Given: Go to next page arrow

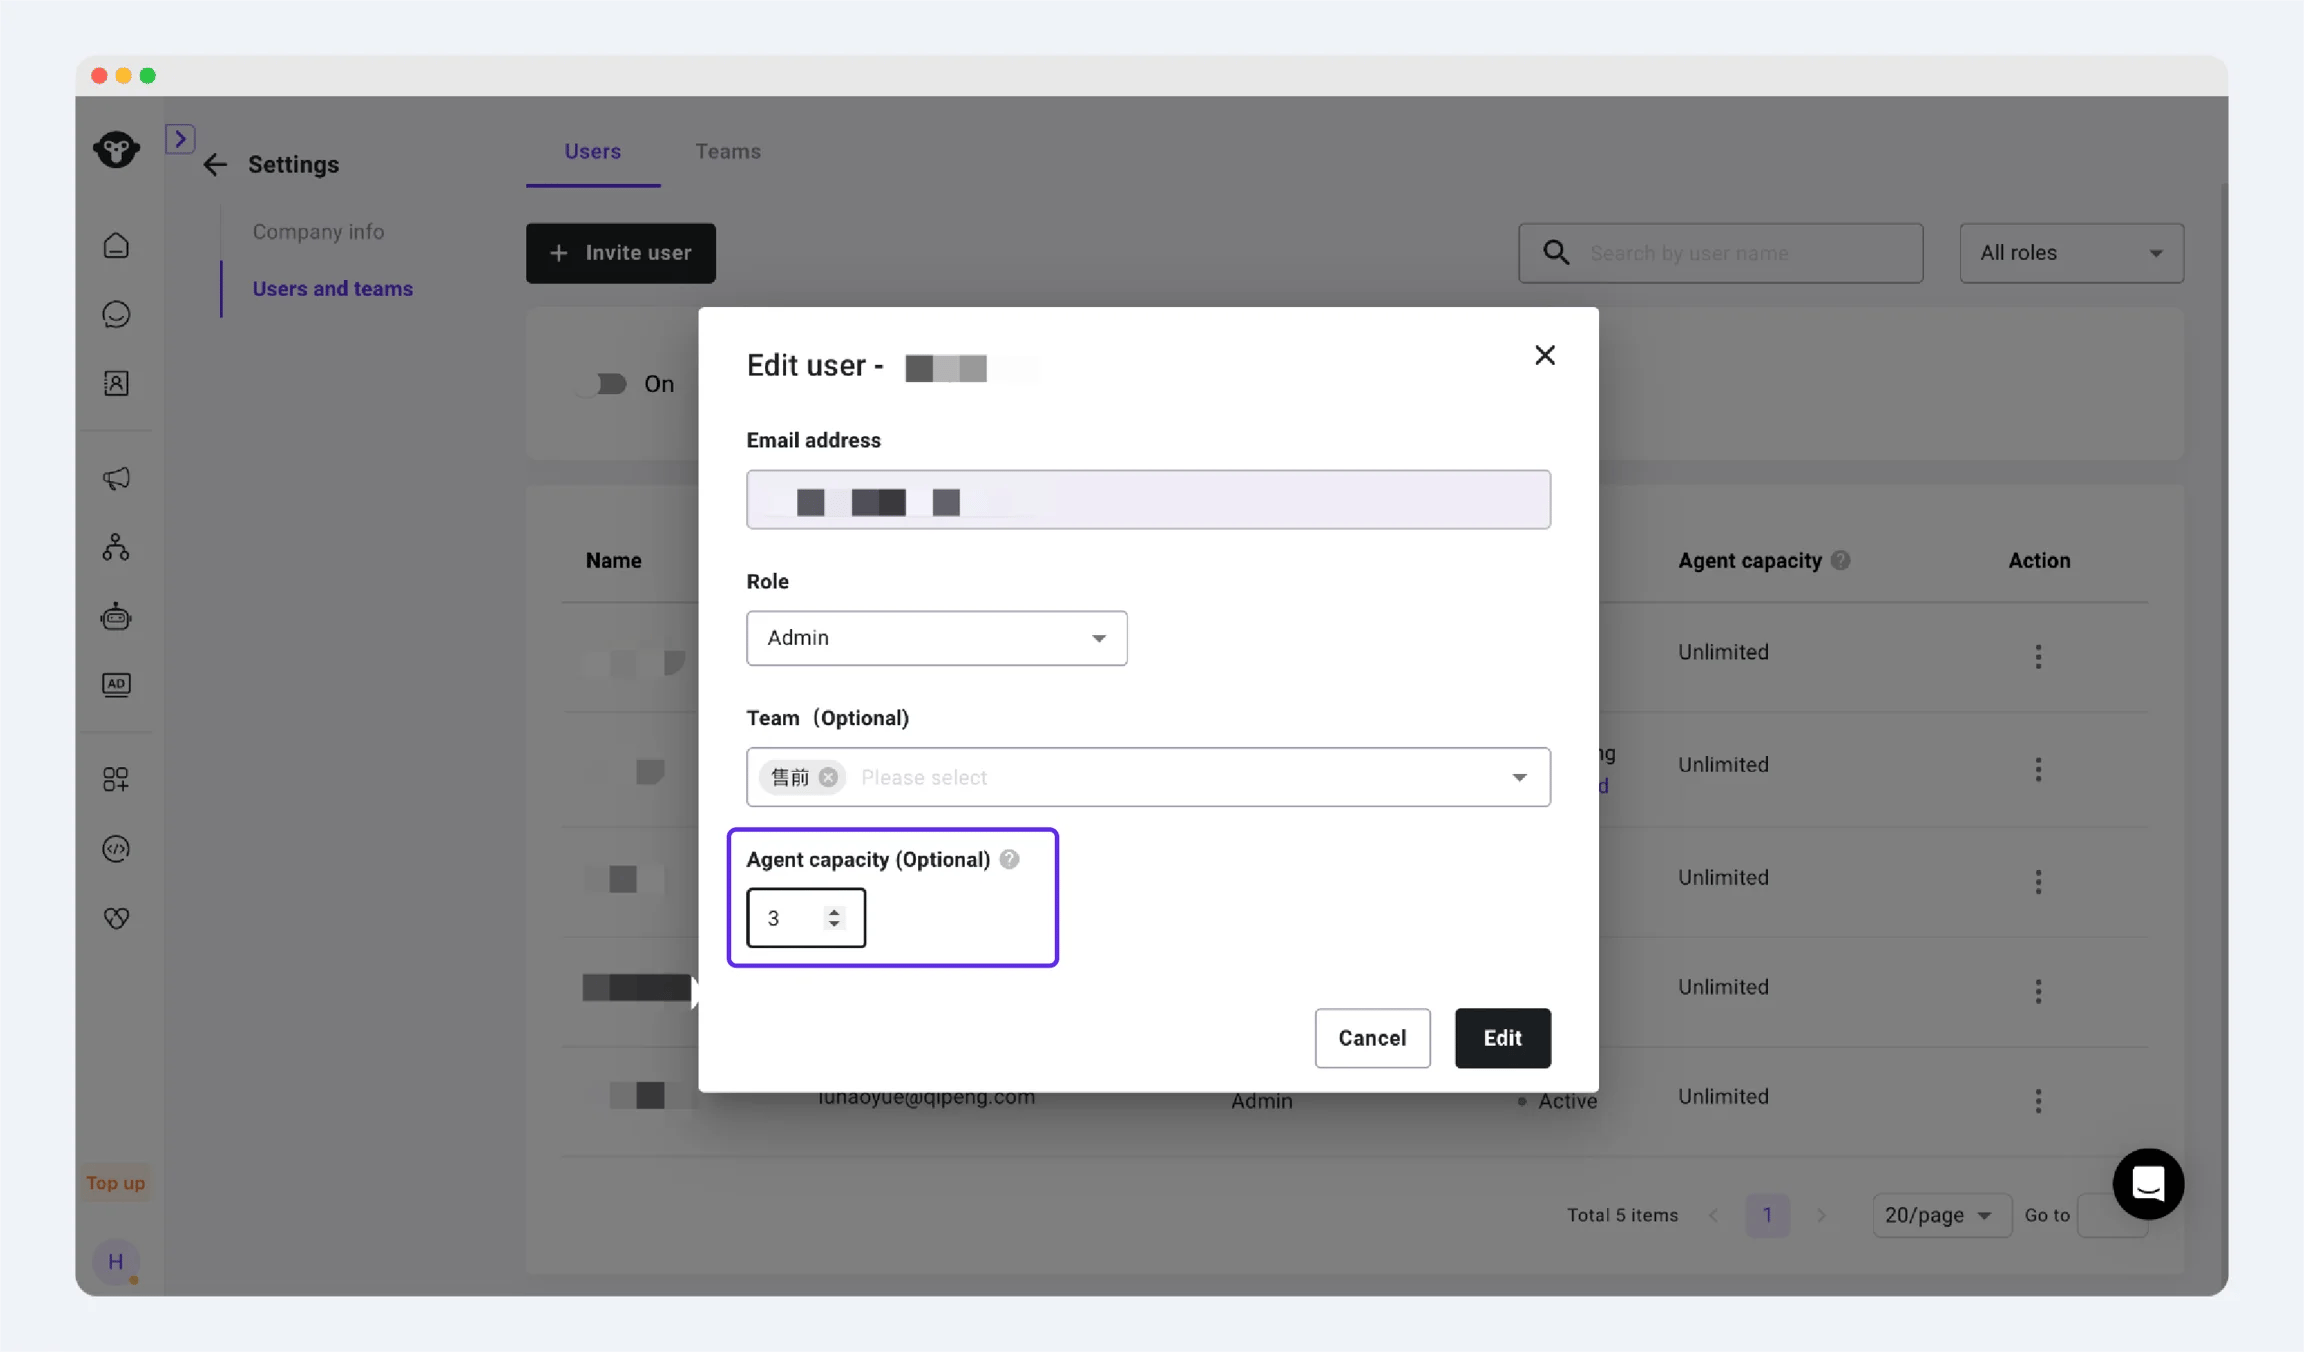Looking at the screenshot, I should click(x=1821, y=1215).
